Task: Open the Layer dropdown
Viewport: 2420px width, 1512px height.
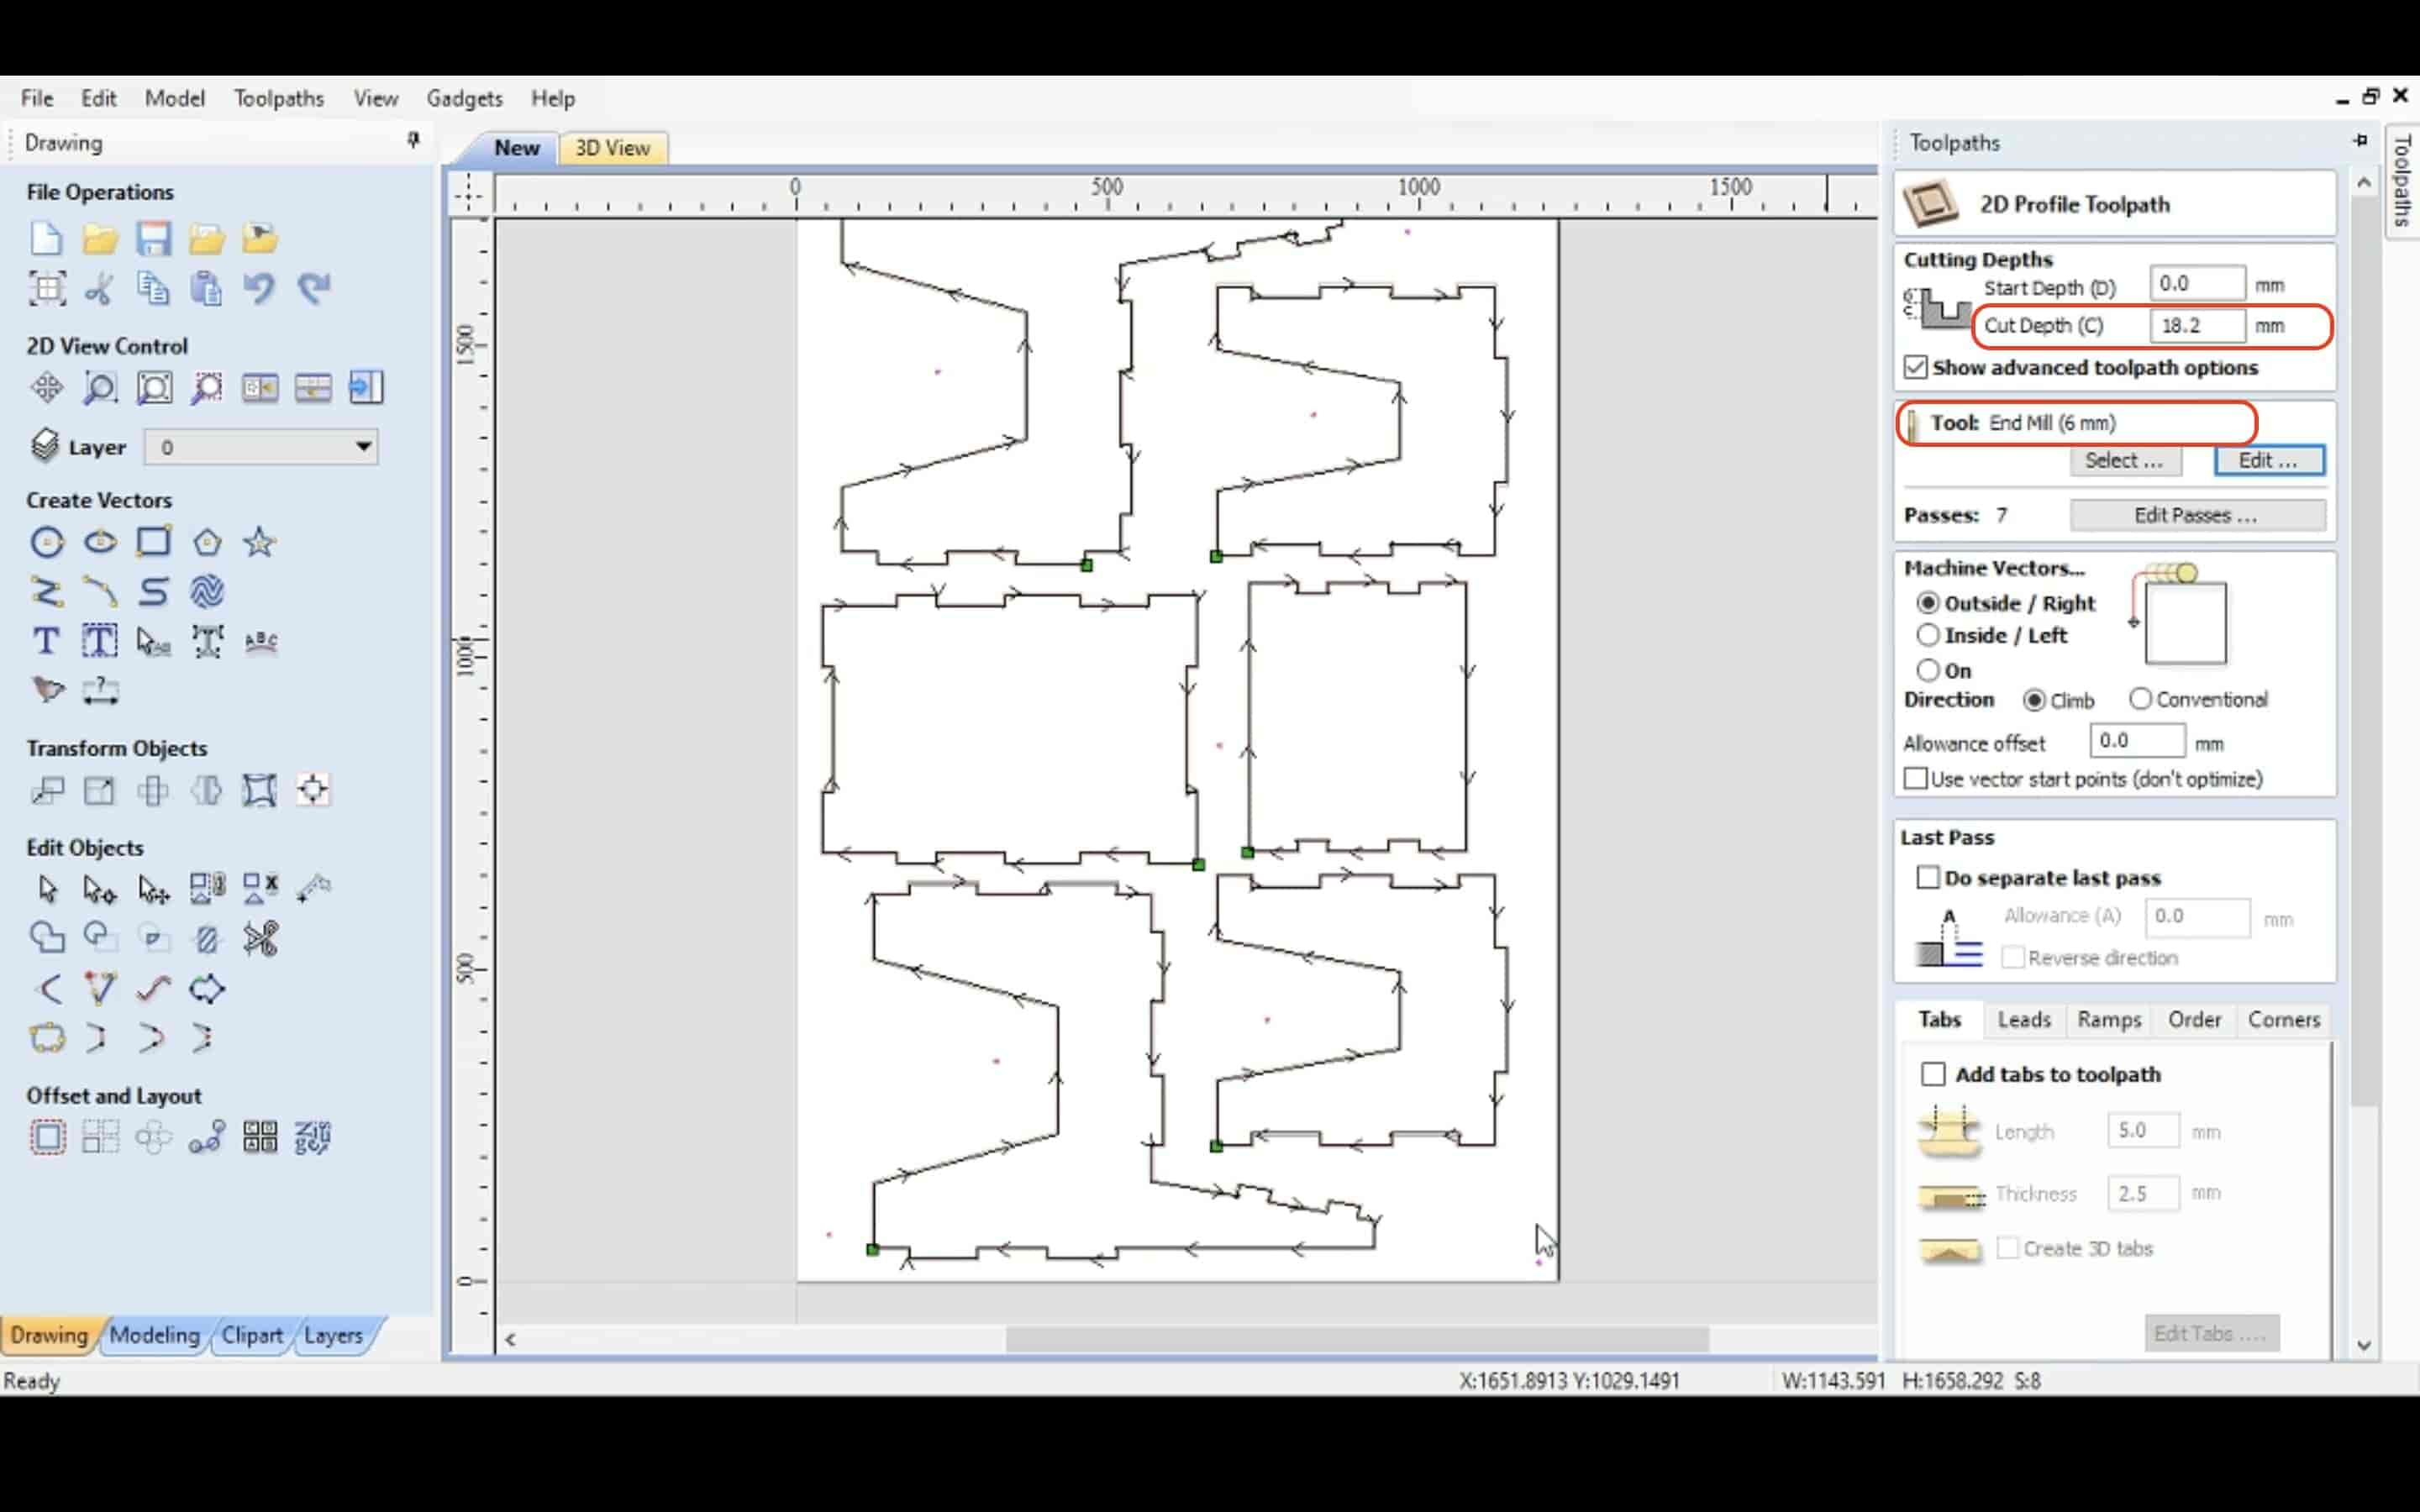Action: click(262, 447)
